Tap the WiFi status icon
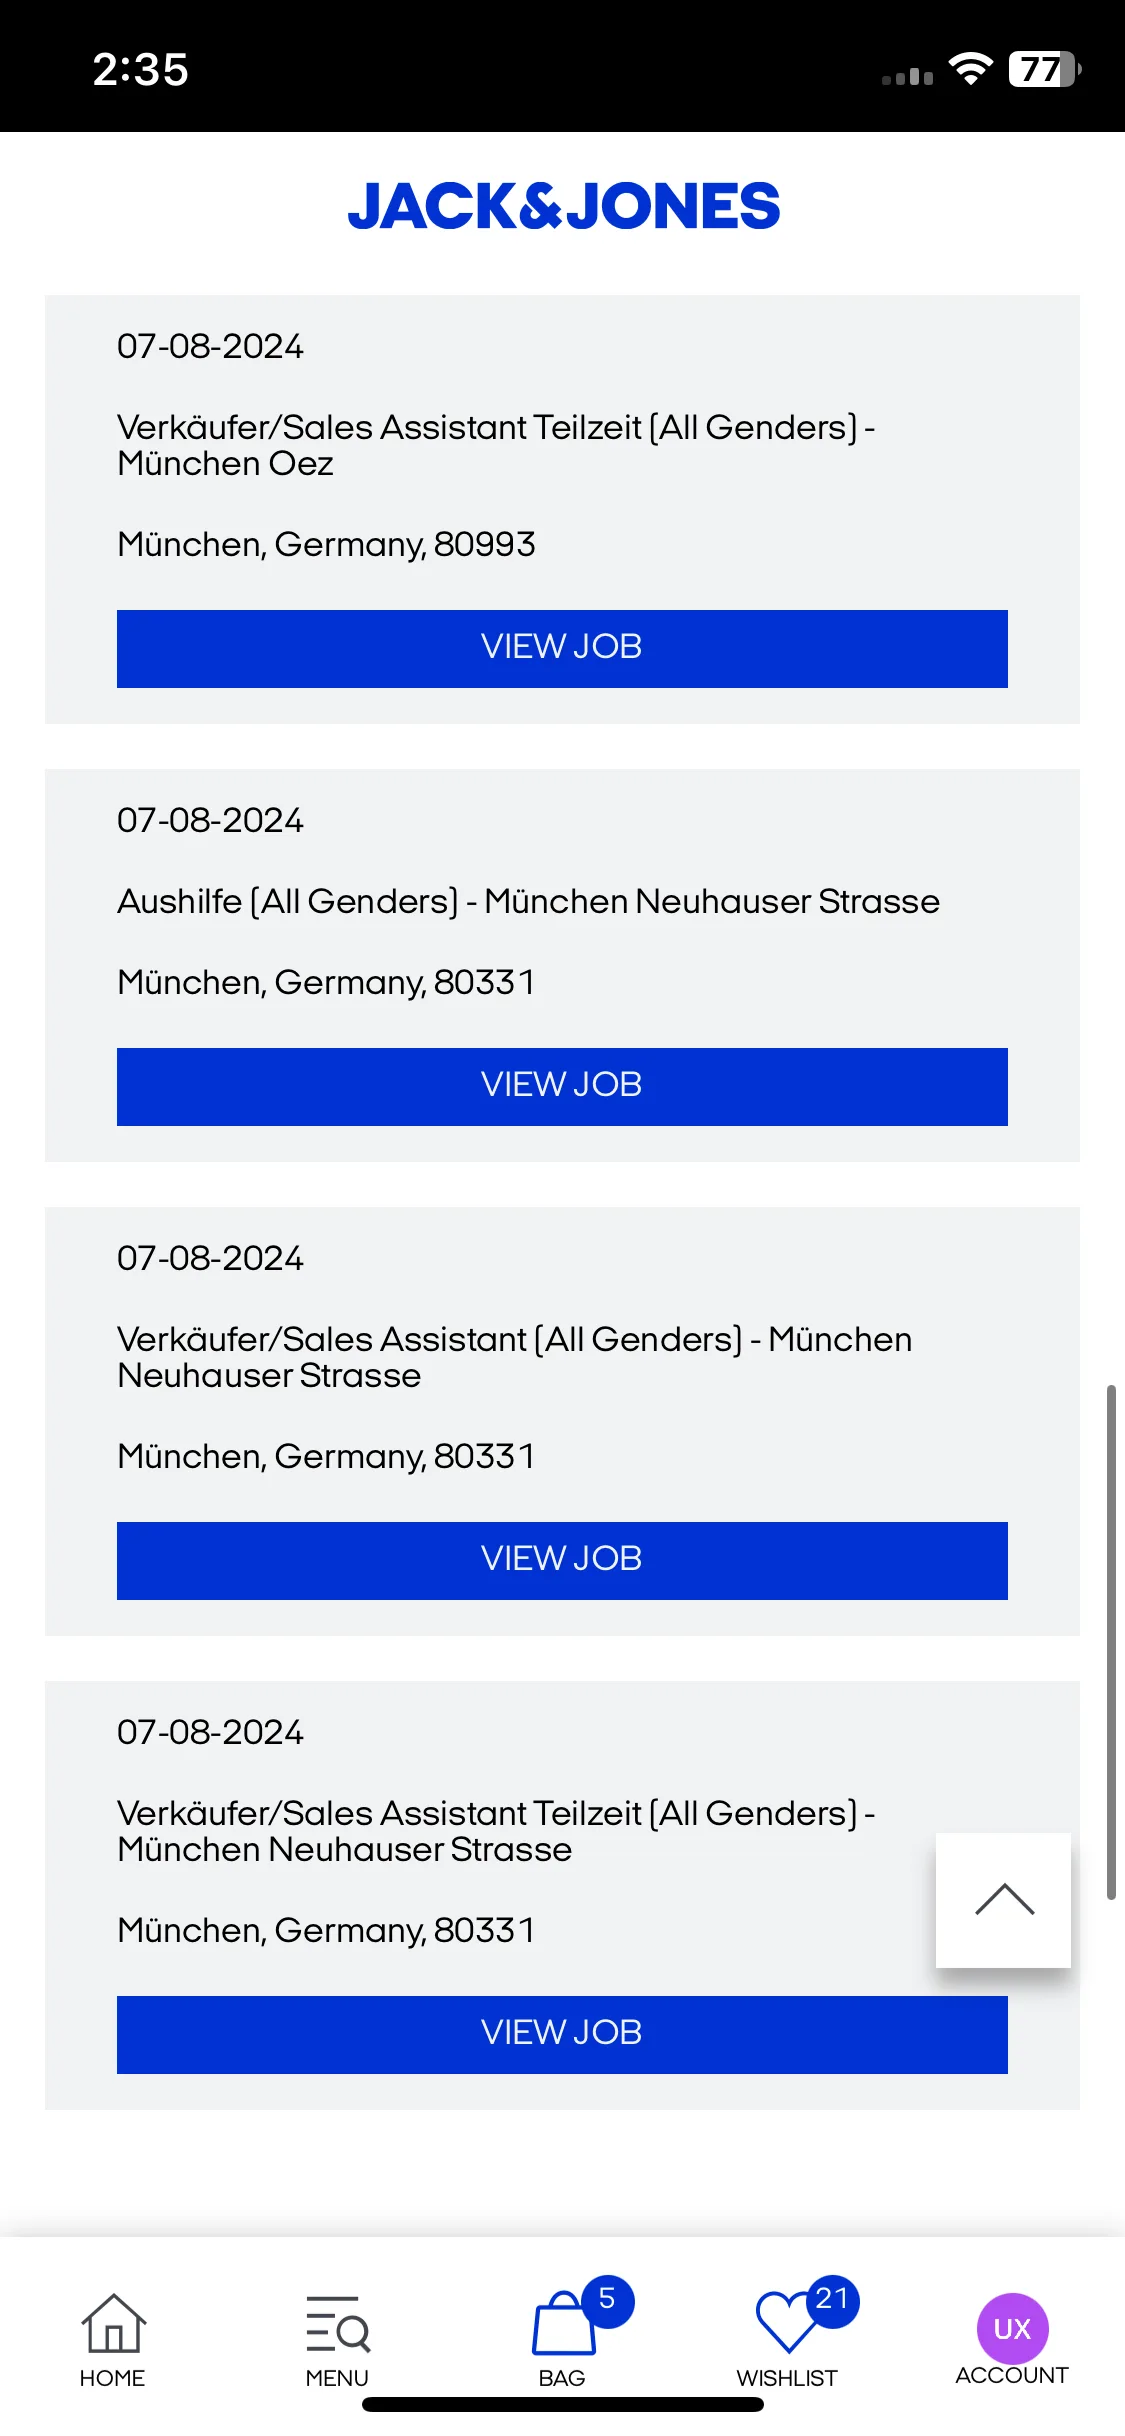Image resolution: width=1125 pixels, height=2436 pixels. [970, 69]
